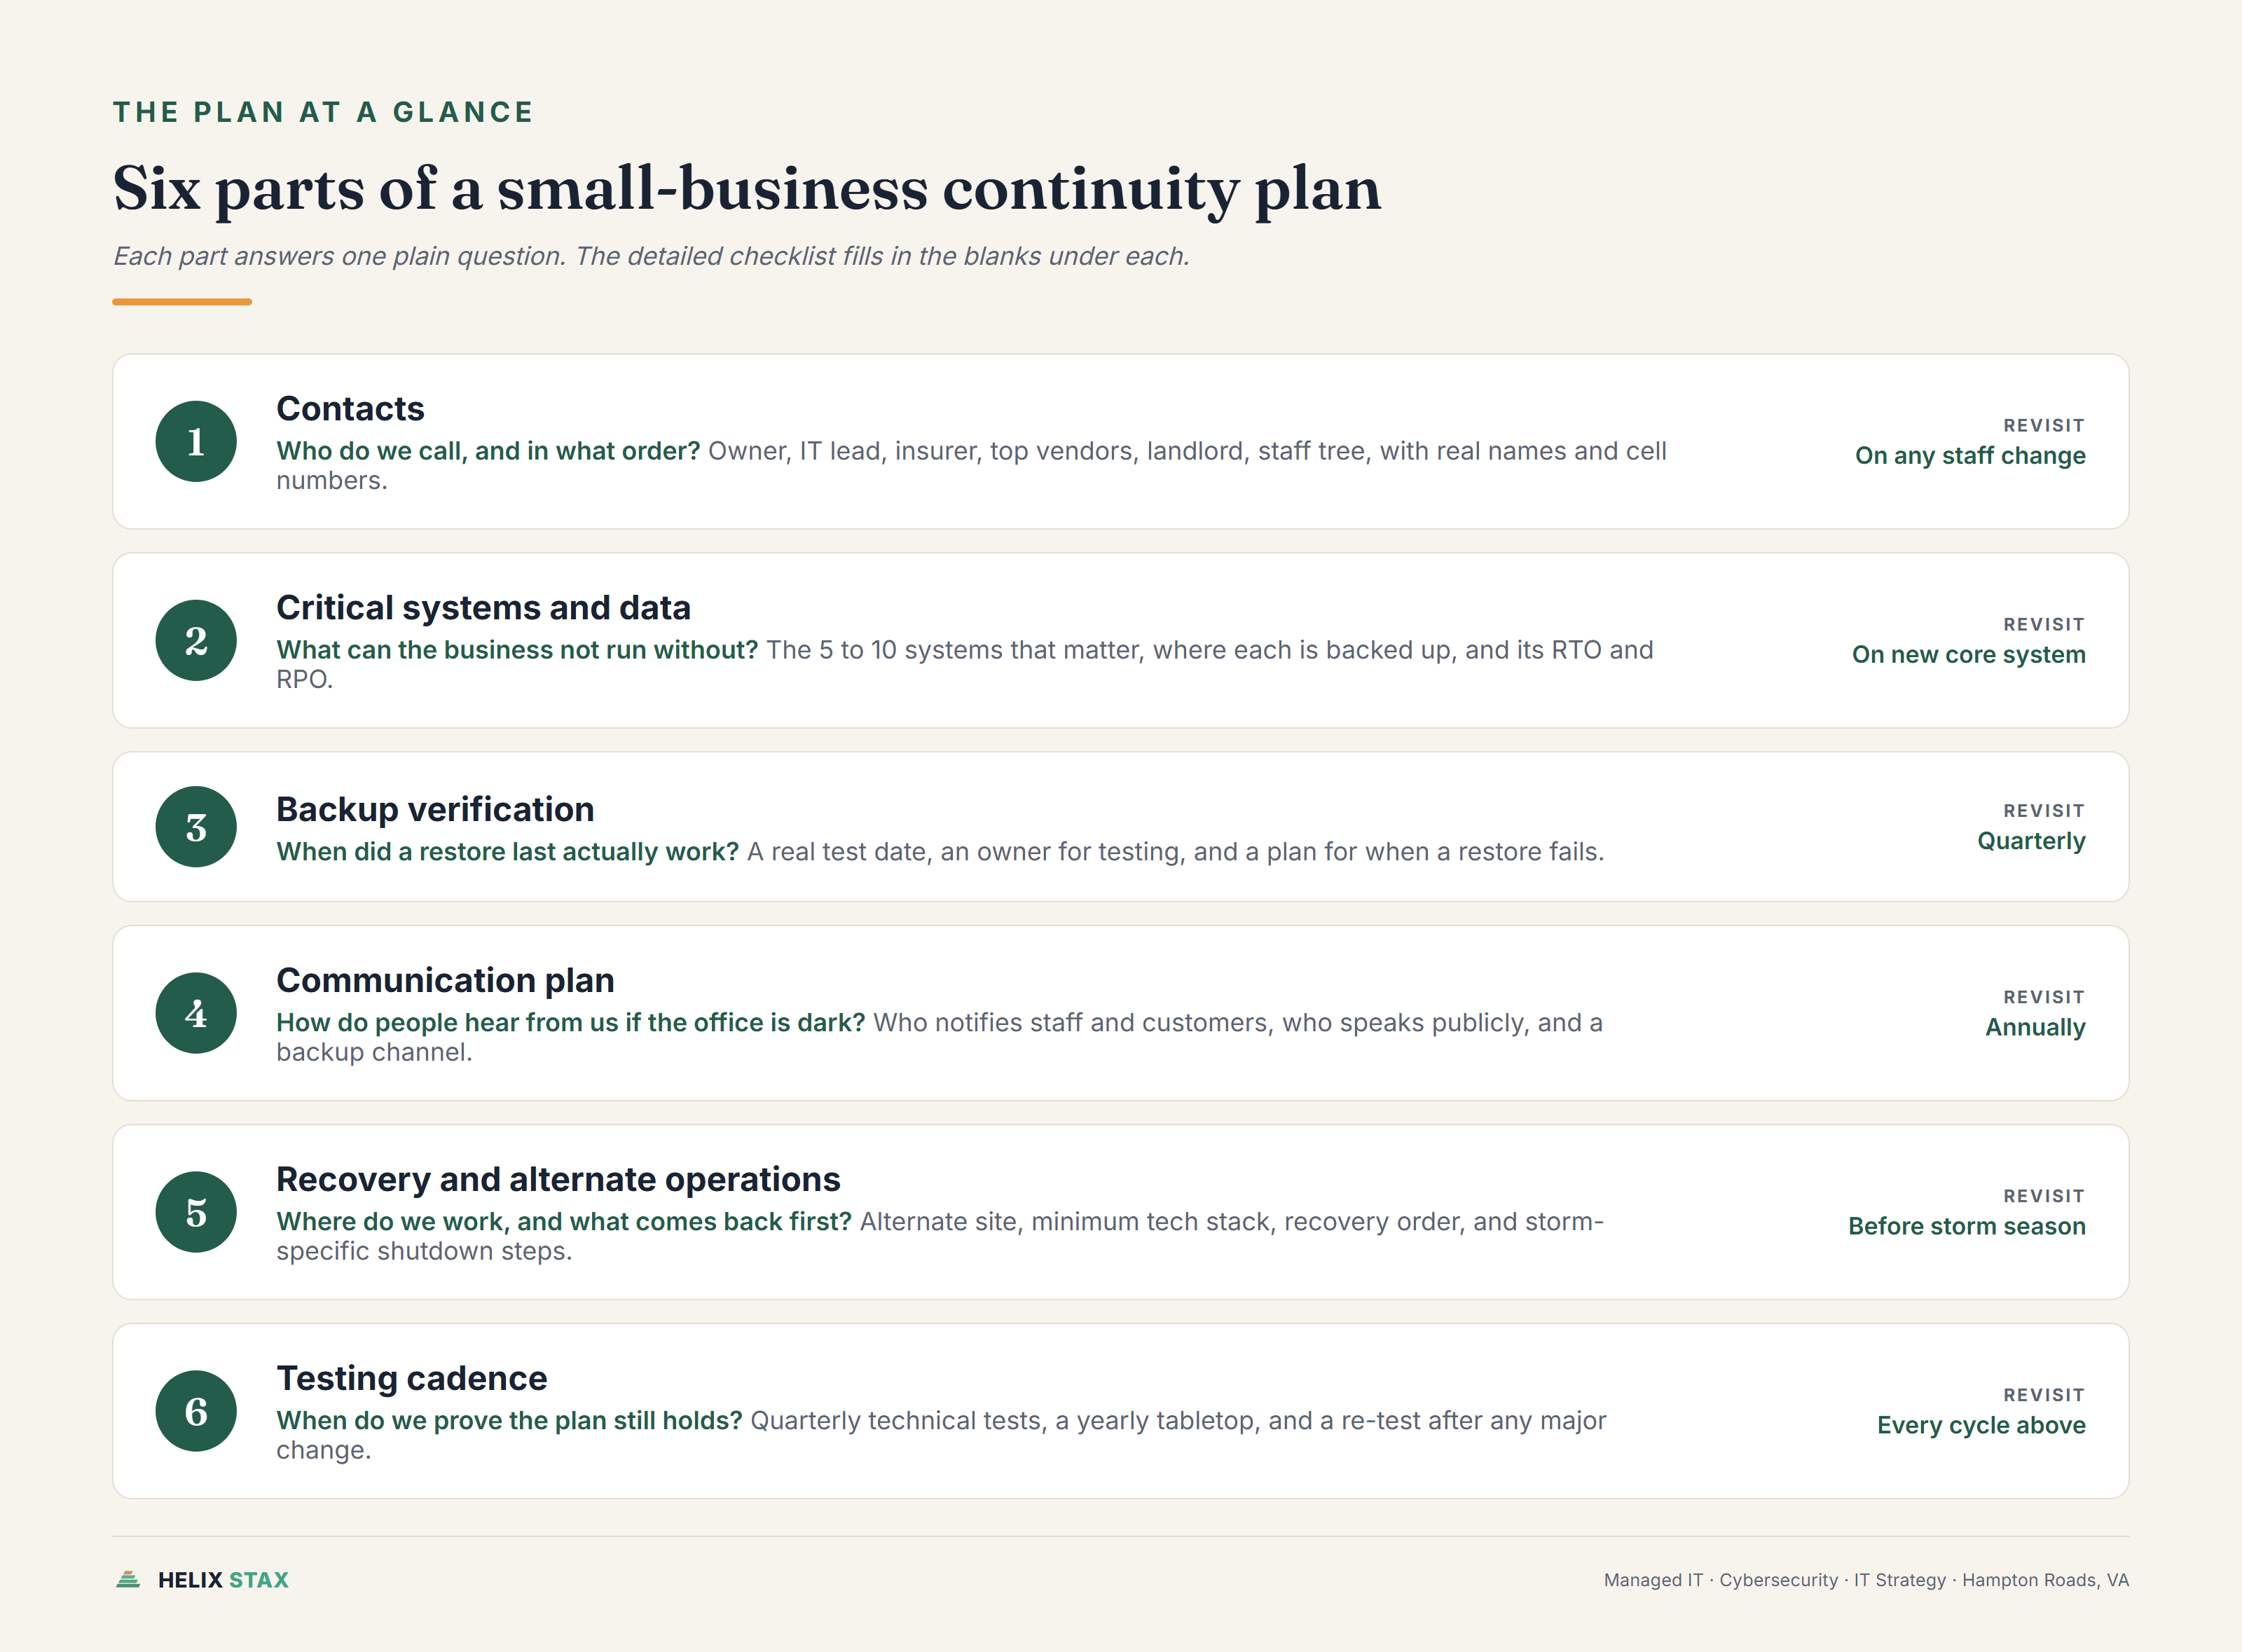The height and width of the screenshot is (1652, 2242).
Task: Select the 'Testing cadence' heading
Action: pyautogui.click(x=411, y=1378)
